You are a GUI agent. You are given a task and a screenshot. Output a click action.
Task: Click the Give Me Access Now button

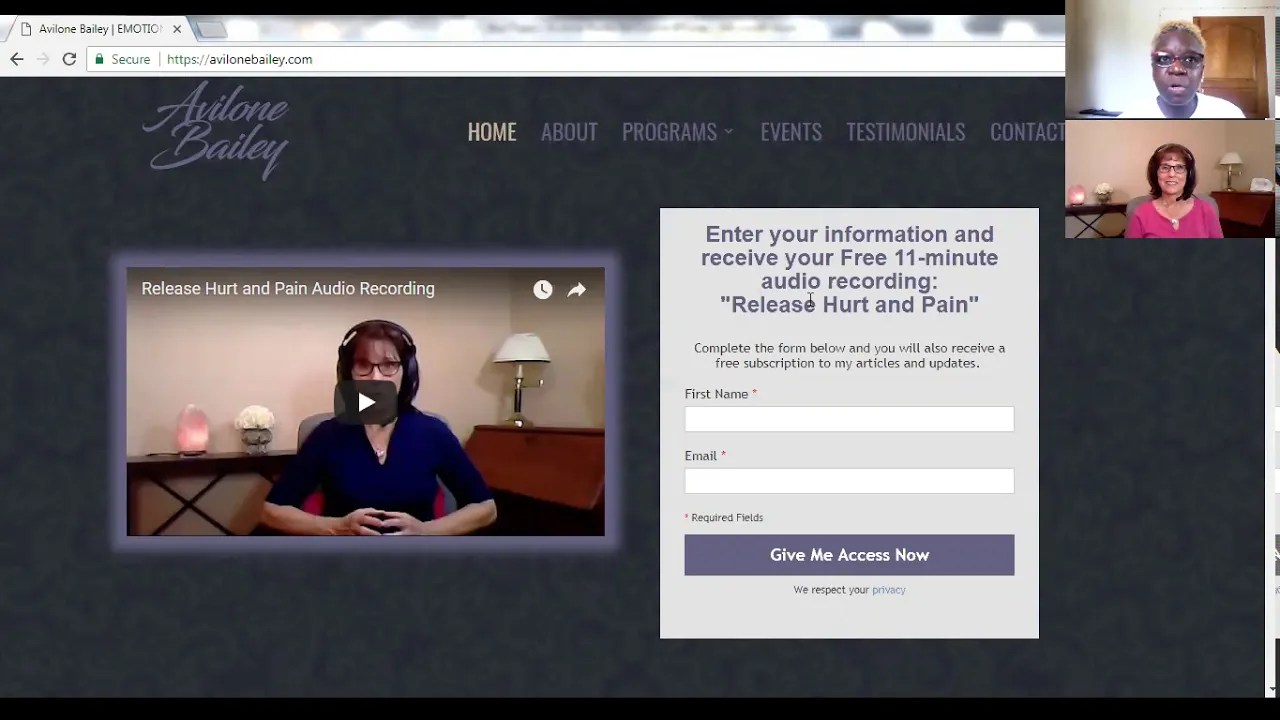[849, 555]
